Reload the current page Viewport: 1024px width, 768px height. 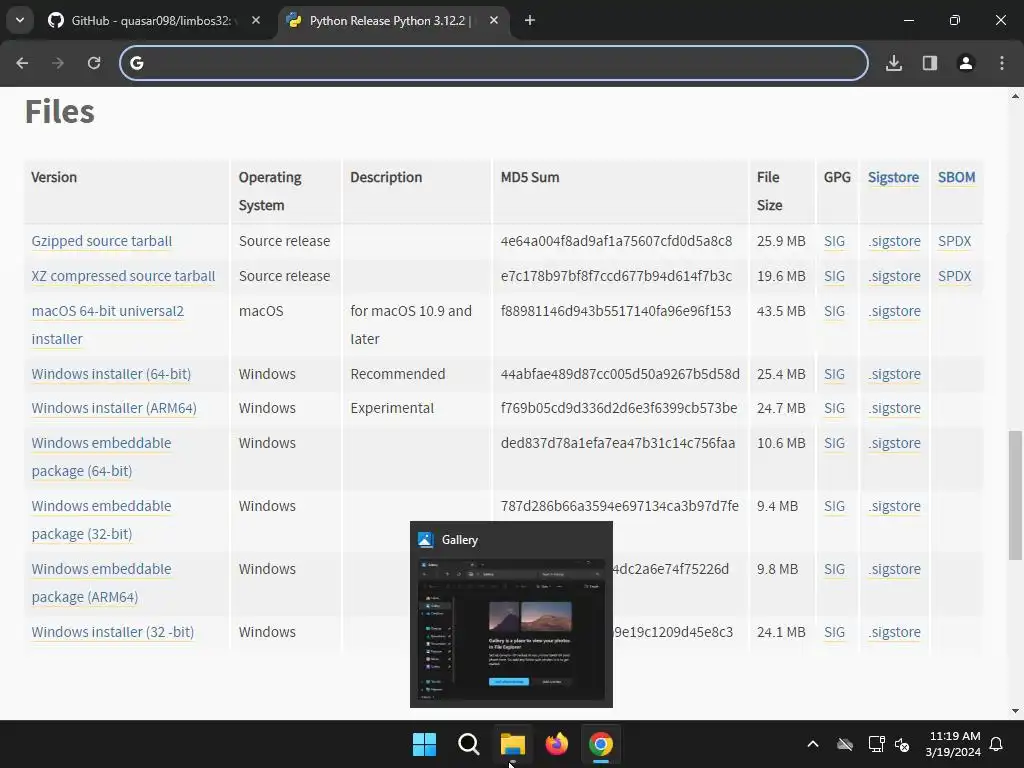94,63
